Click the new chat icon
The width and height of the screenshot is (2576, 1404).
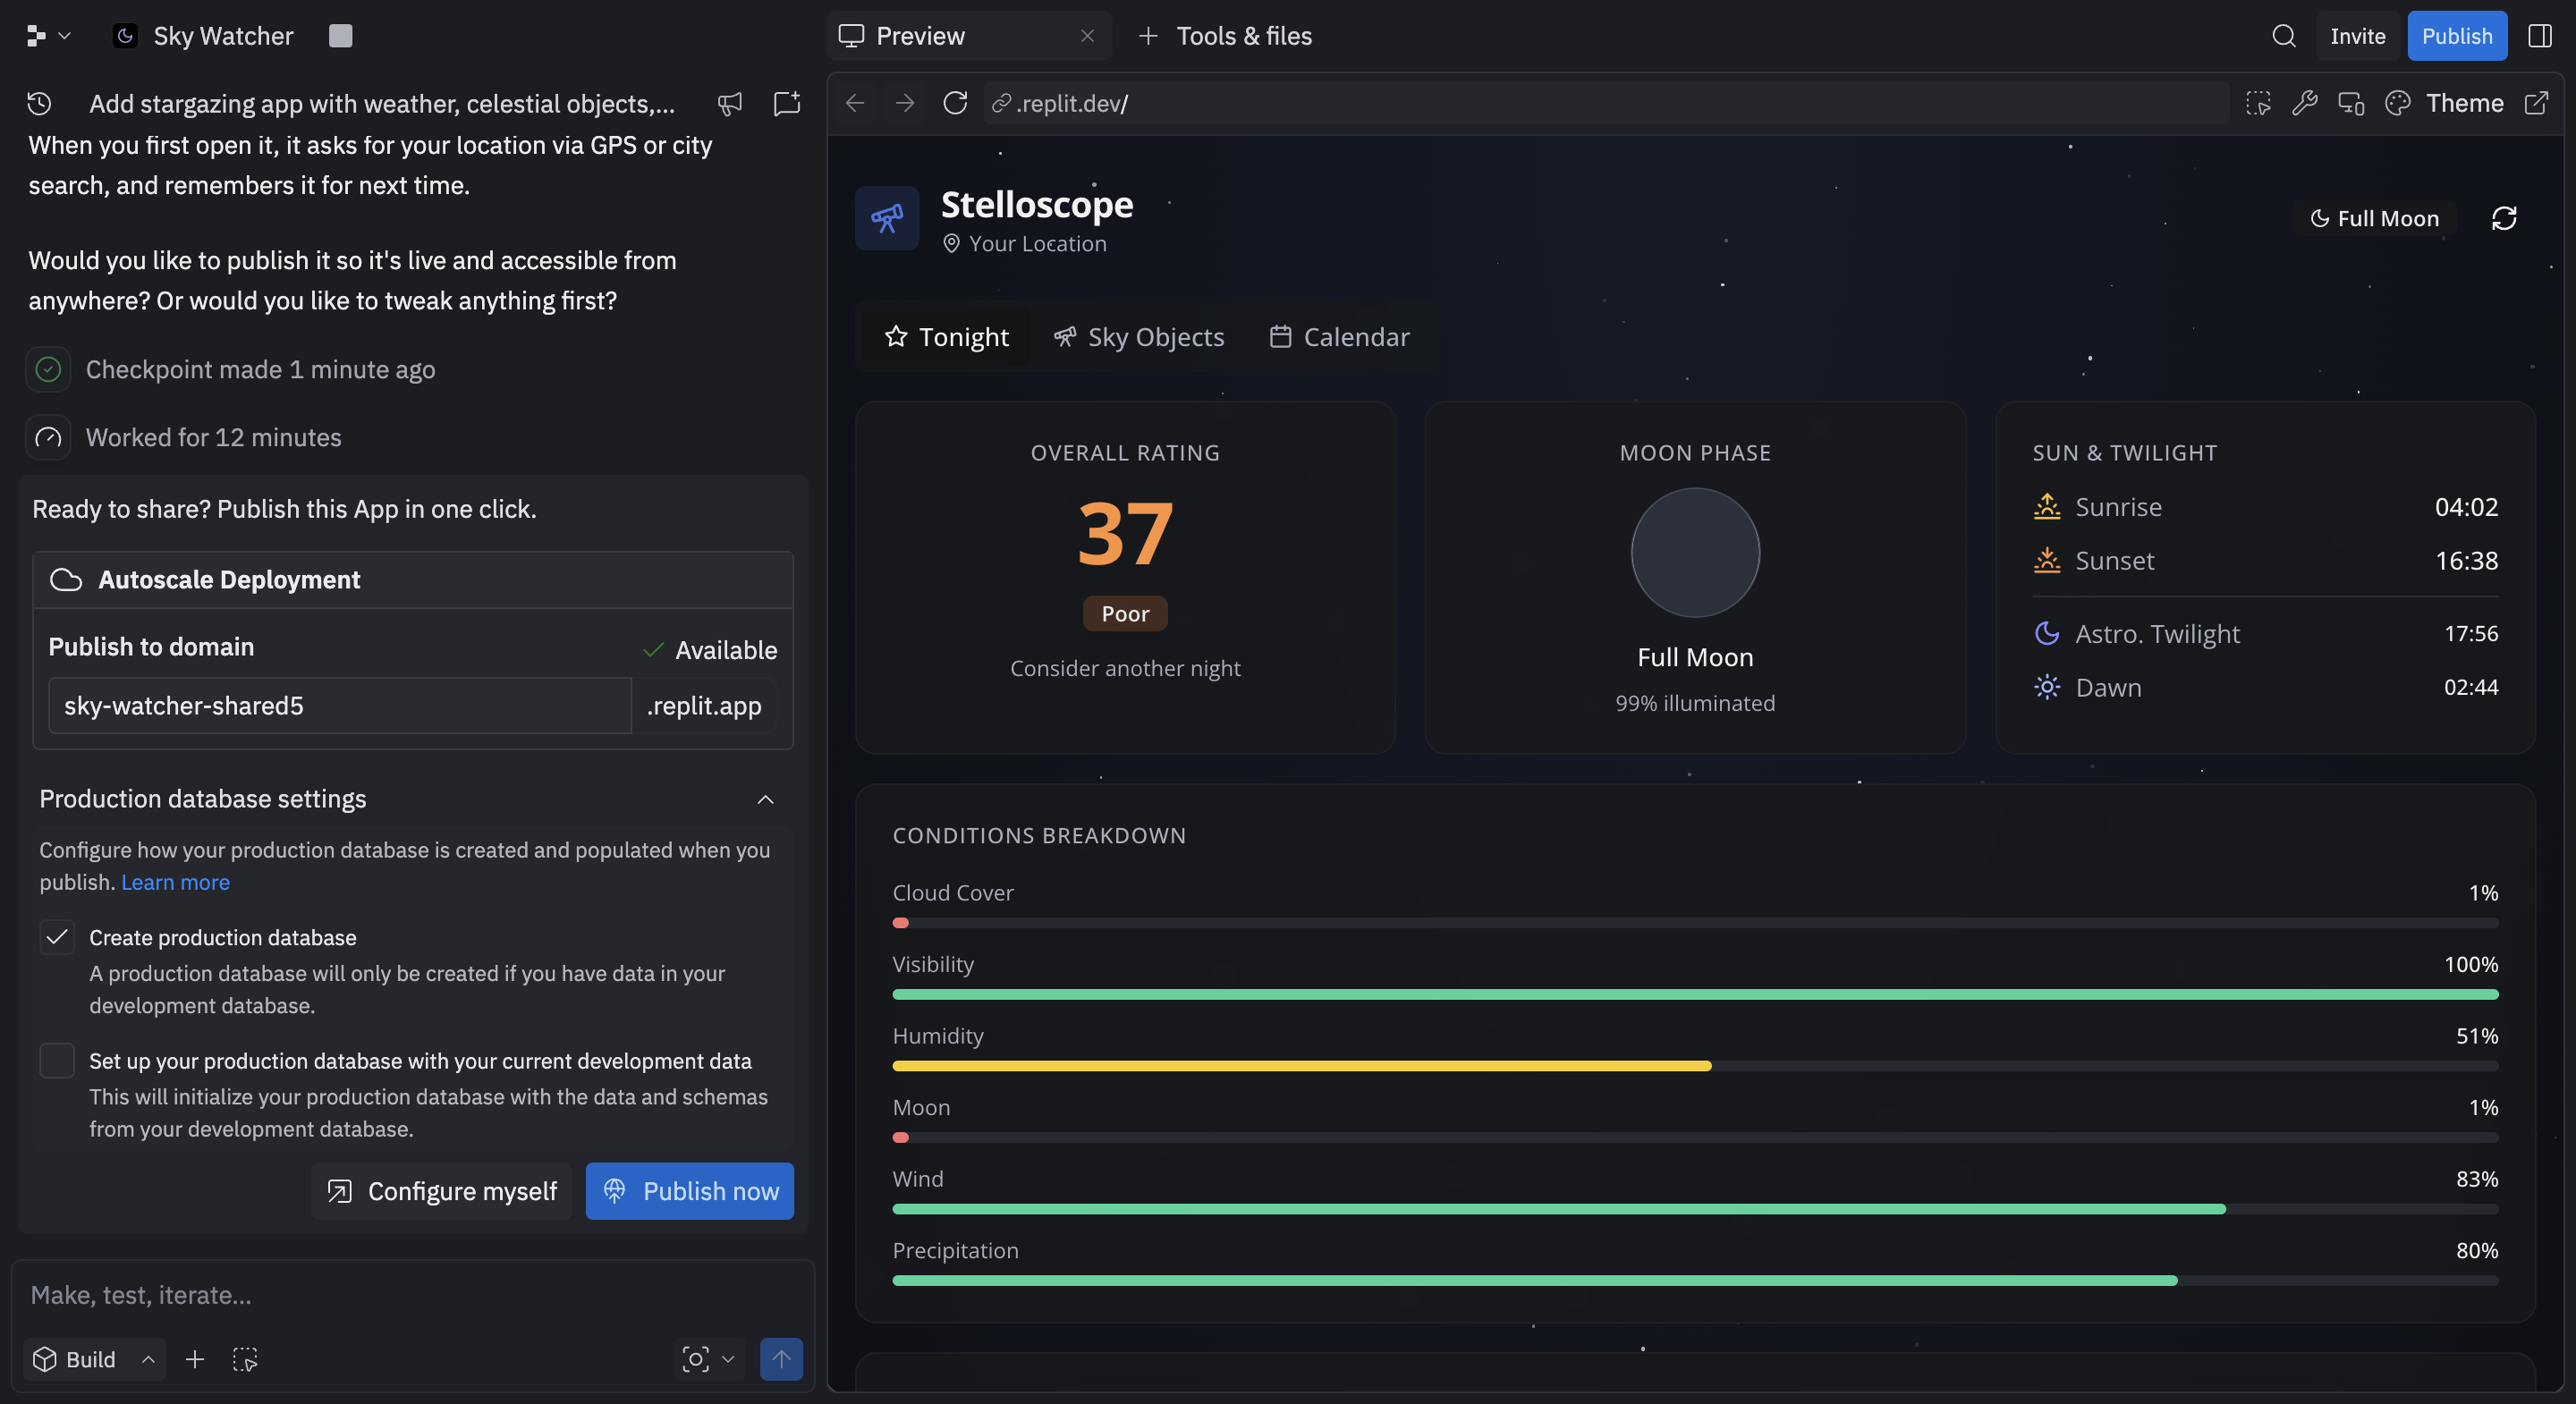tap(787, 103)
